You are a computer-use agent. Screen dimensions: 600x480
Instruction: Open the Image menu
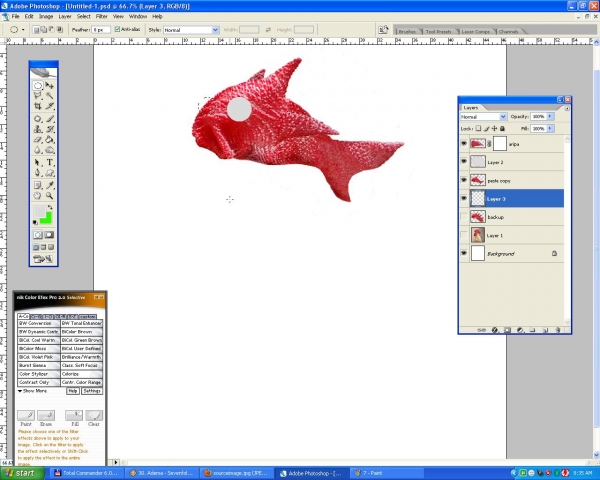coord(46,16)
